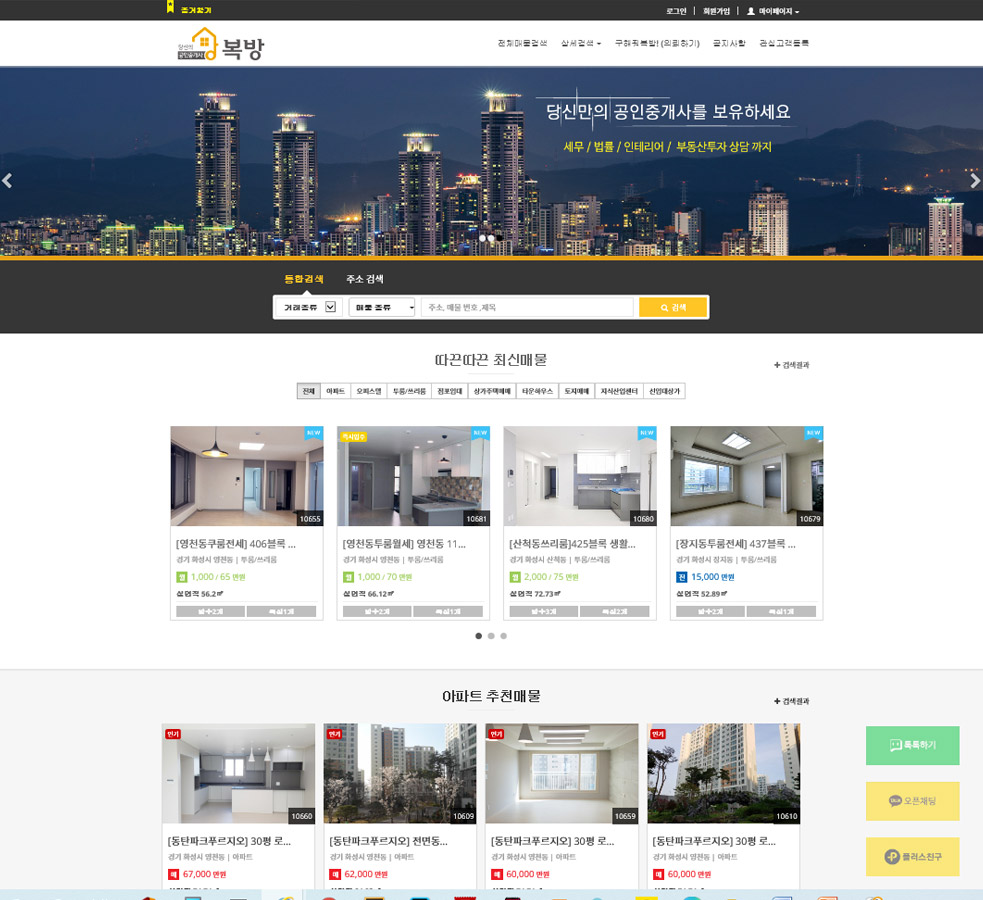This screenshot has width=983, height=900.
Task: Filter listings by 오피스텔 category
Action: [x=368, y=391]
